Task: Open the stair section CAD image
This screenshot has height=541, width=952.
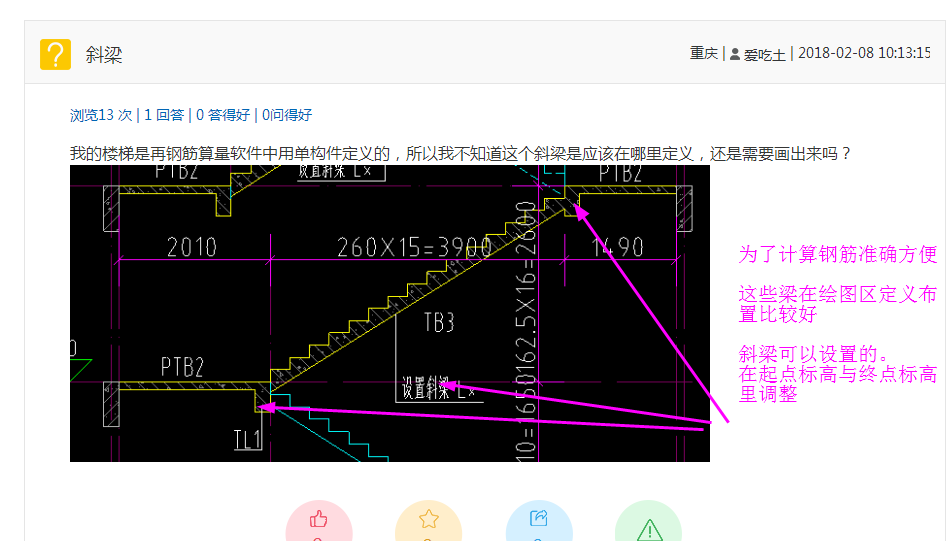Action: [x=390, y=313]
